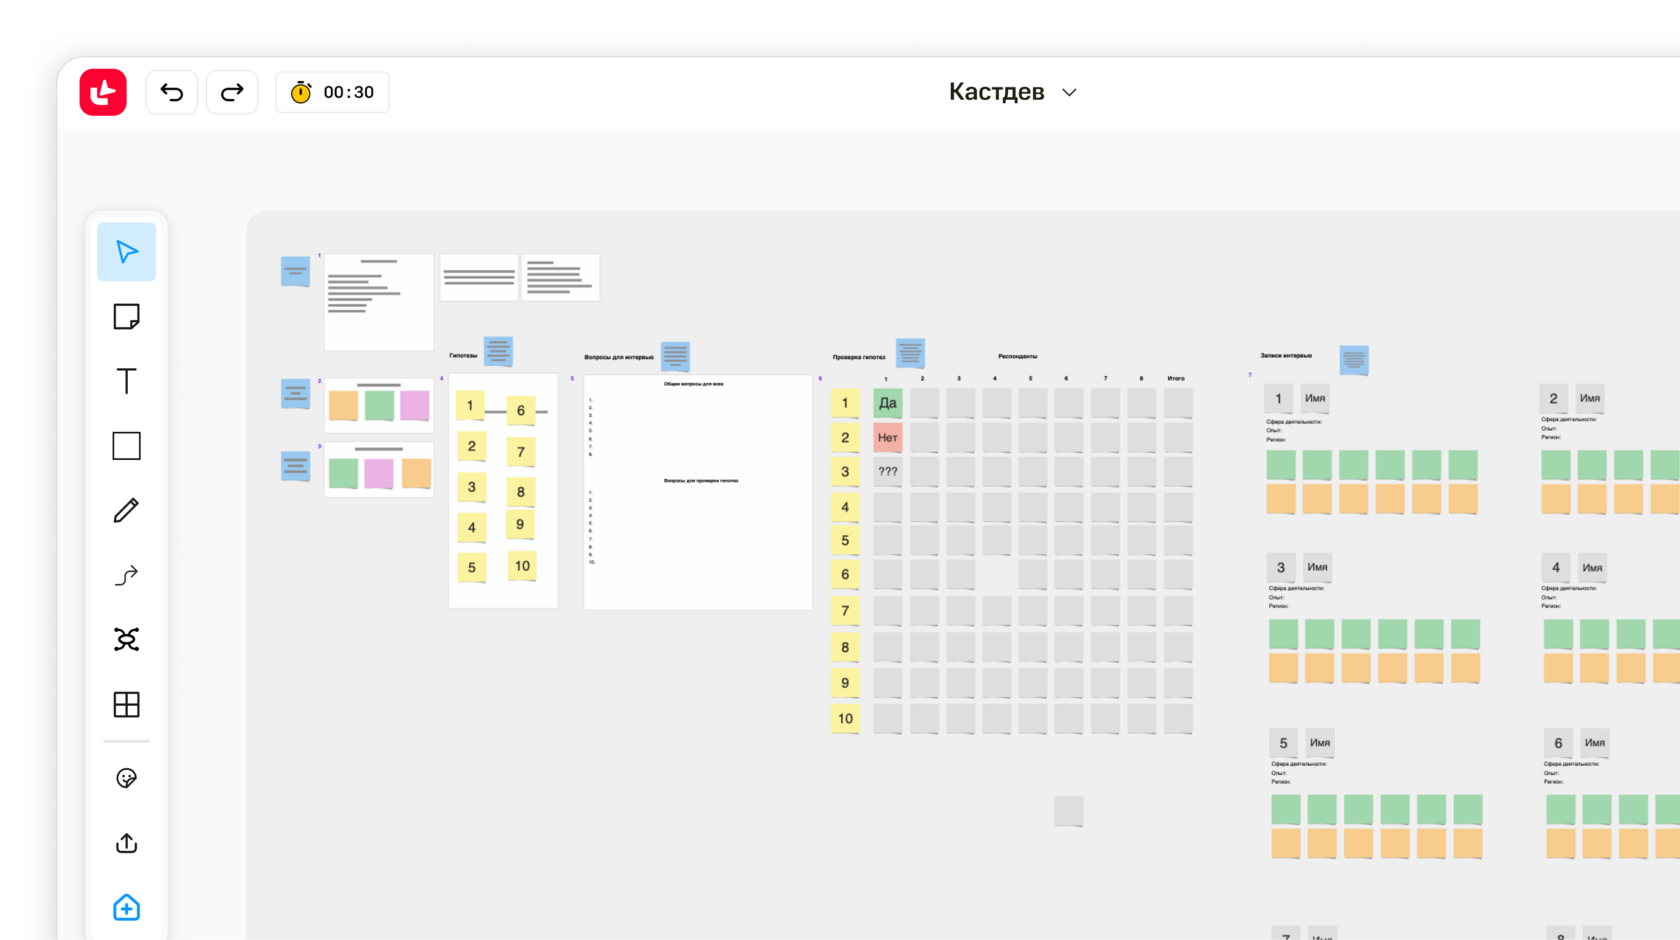Select the mind map tool
The image size is (1680, 940).
pos(126,640)
